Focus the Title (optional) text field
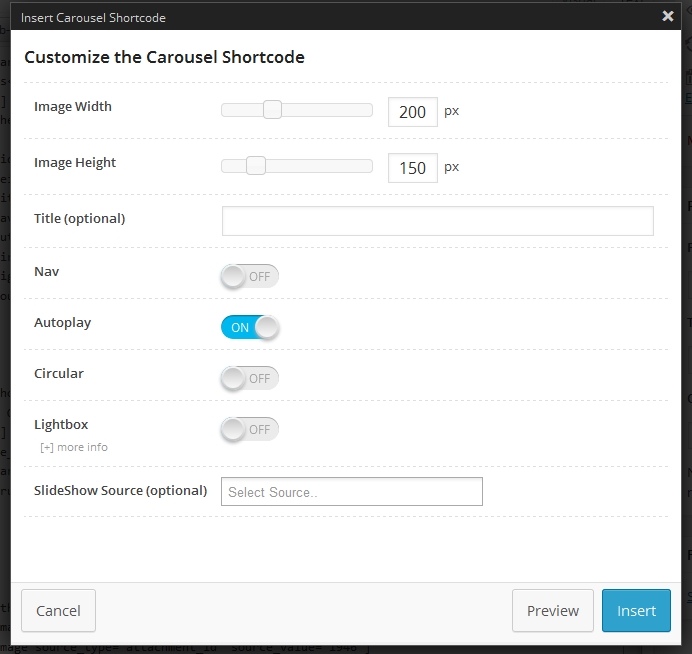 click(437, 221)
